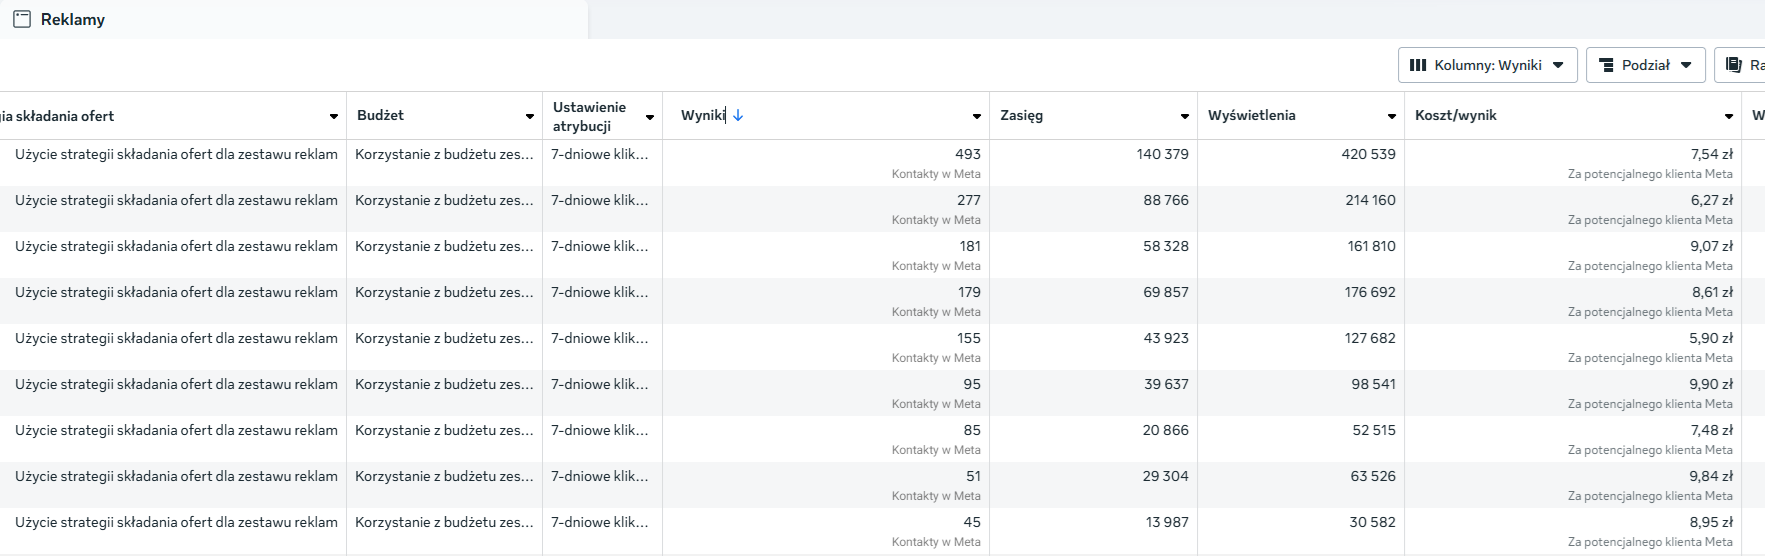Open Zasięg column dropdown arrow

[1185, 116]
